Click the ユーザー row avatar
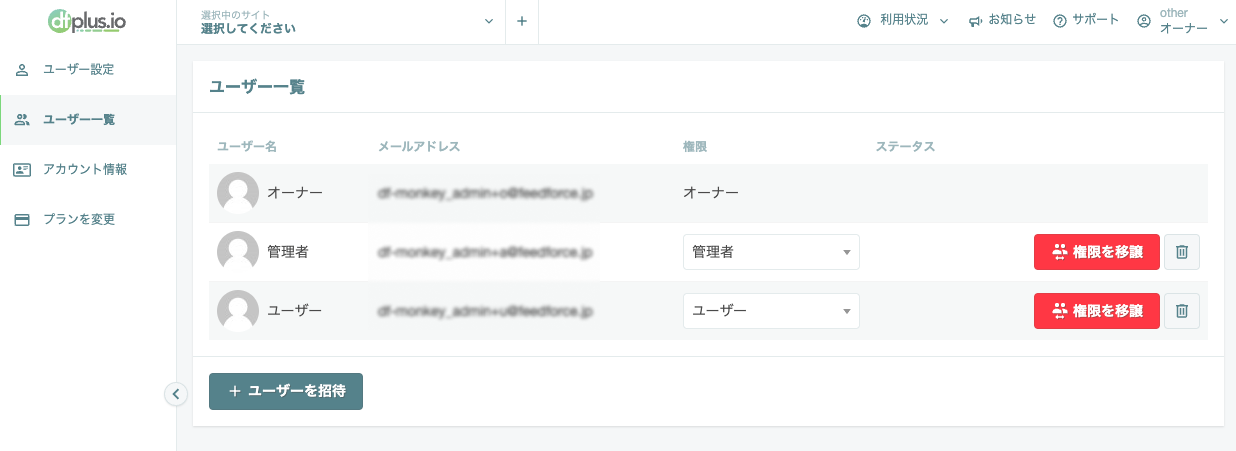 tap(238, 311)
